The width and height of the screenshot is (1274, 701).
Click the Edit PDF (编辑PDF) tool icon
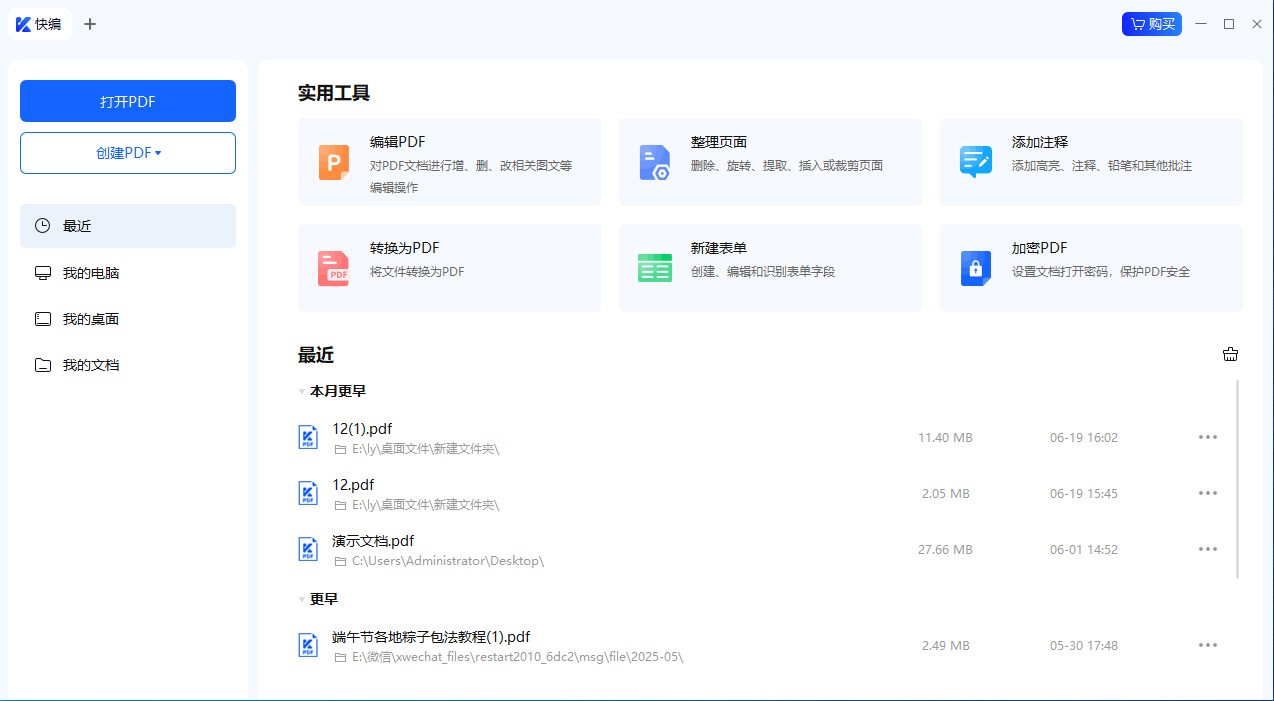[333, 162]
